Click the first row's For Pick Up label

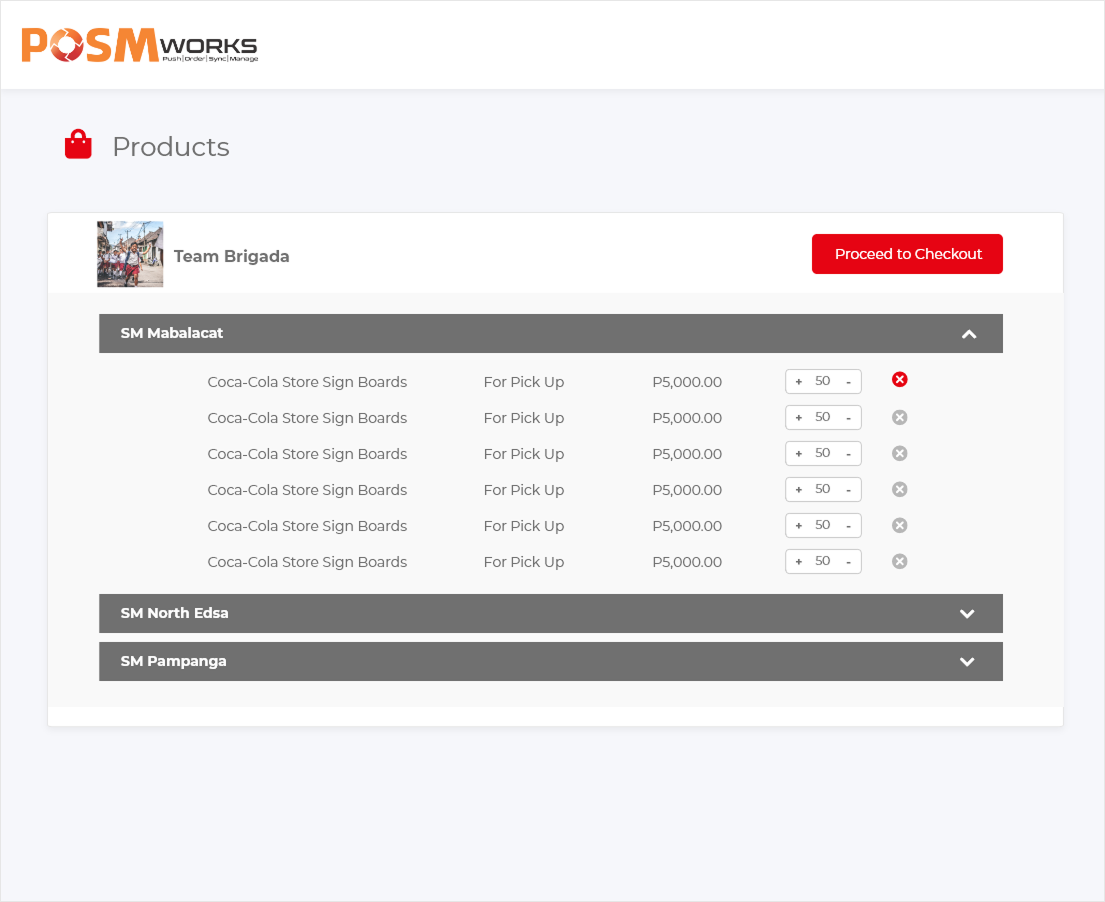[x=524, y=382]
